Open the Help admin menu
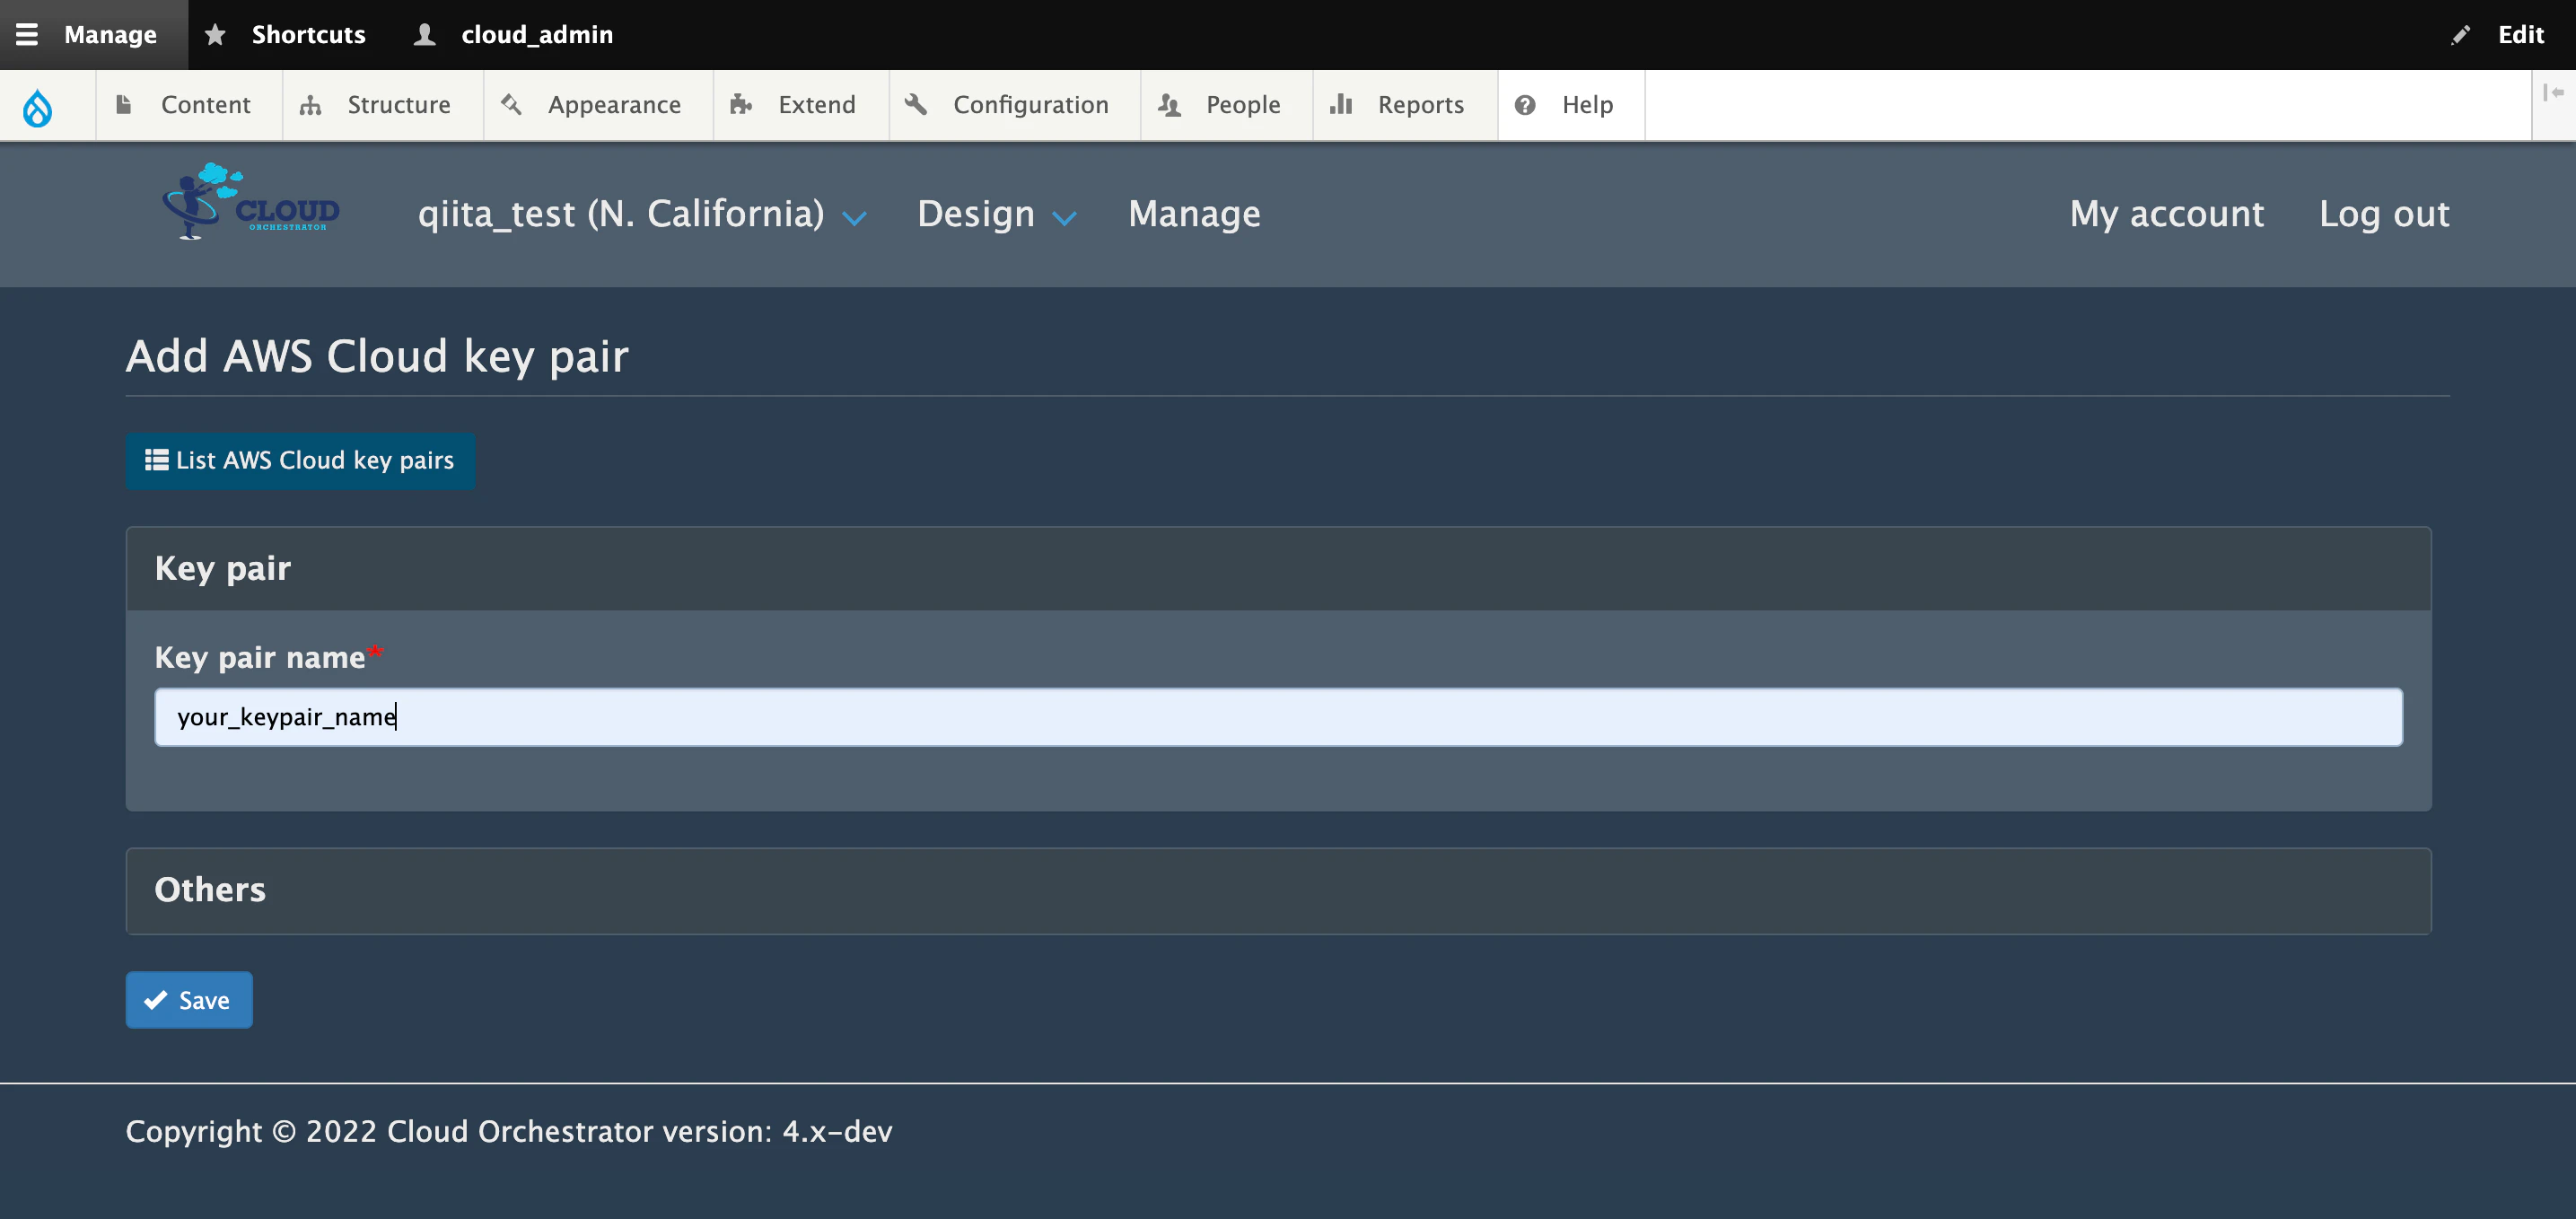 pyautogui.click(x=1570, y=105)
